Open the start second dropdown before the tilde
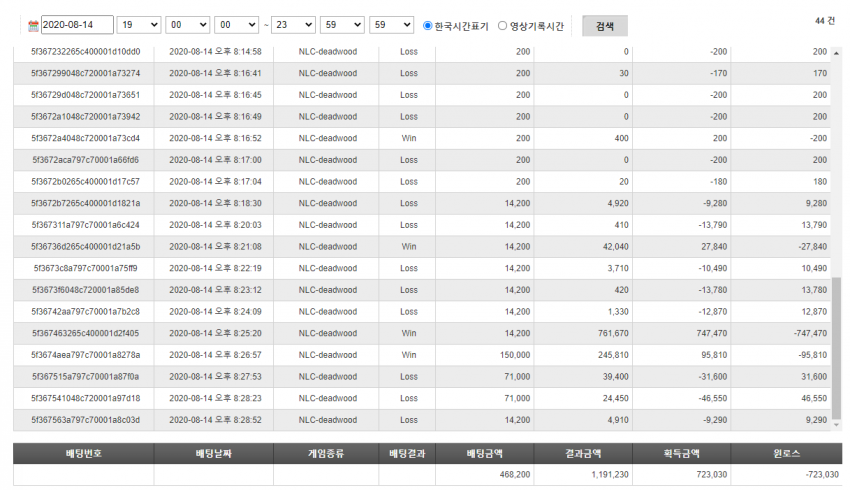Viewport: 850px width, 490px height. coord(236,25)
